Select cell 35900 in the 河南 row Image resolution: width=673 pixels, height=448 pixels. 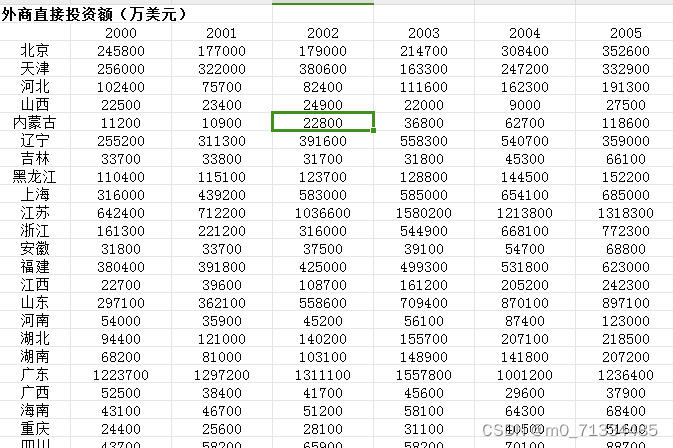(x=221, y=321)
